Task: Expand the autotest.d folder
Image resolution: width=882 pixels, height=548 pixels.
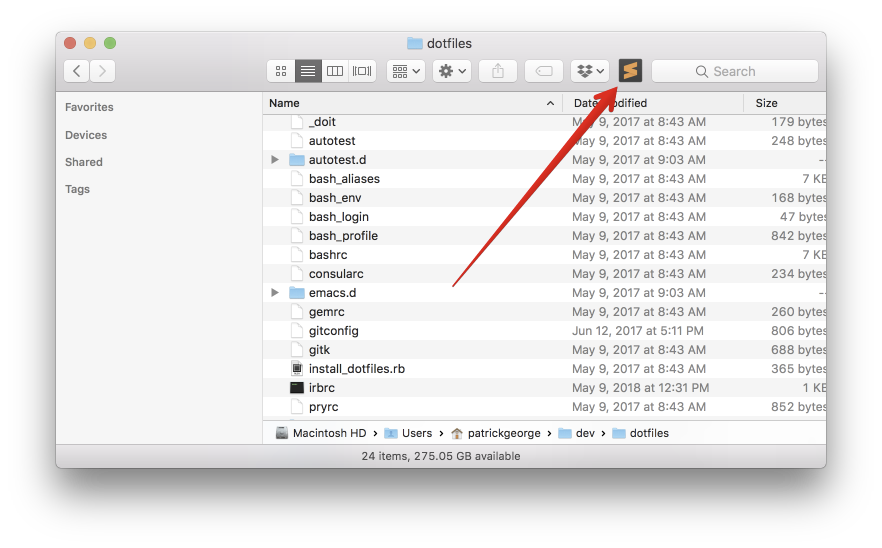Action: tap(275, 160)
